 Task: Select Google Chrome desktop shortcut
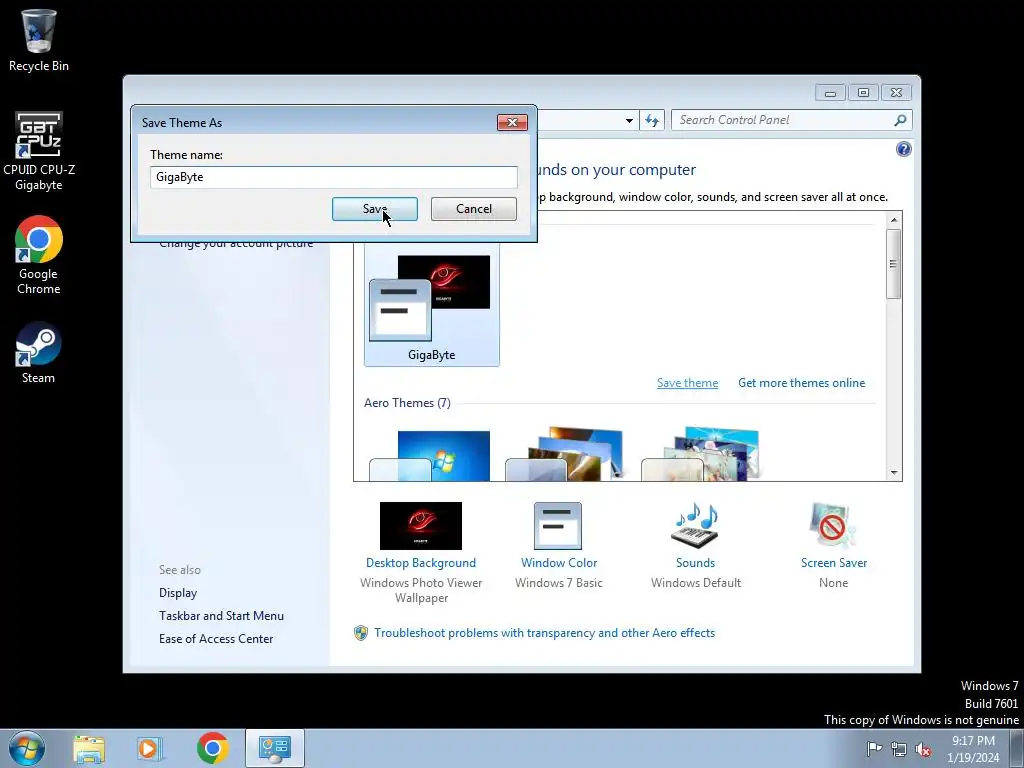39,255
